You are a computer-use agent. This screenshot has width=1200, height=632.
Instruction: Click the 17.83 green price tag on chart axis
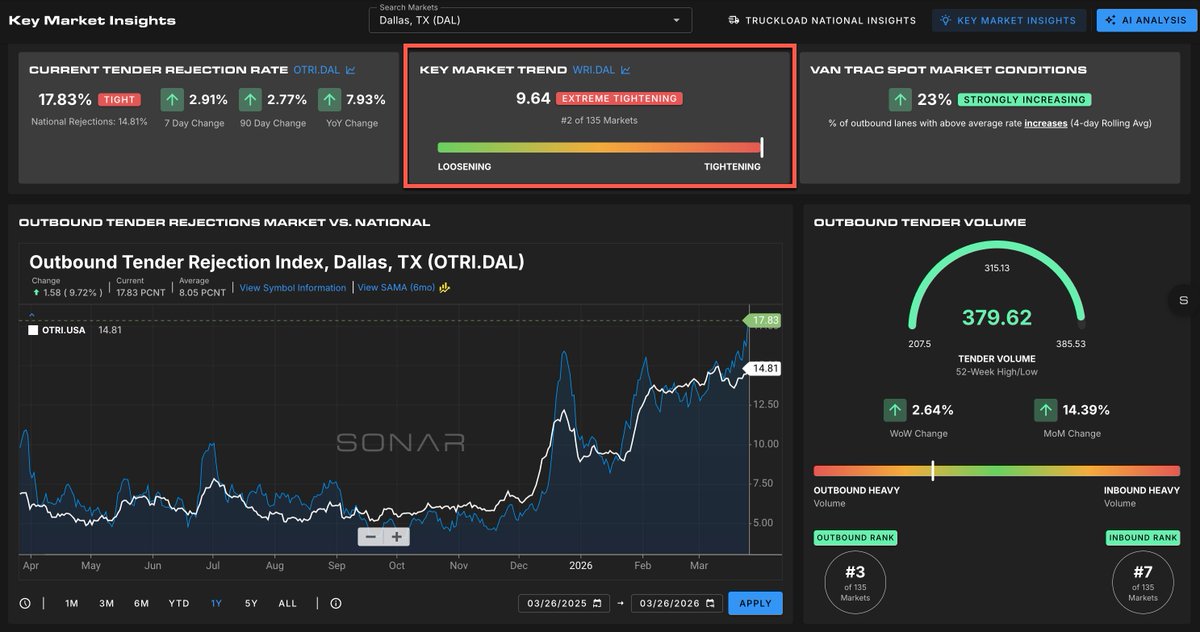(762, 320)
